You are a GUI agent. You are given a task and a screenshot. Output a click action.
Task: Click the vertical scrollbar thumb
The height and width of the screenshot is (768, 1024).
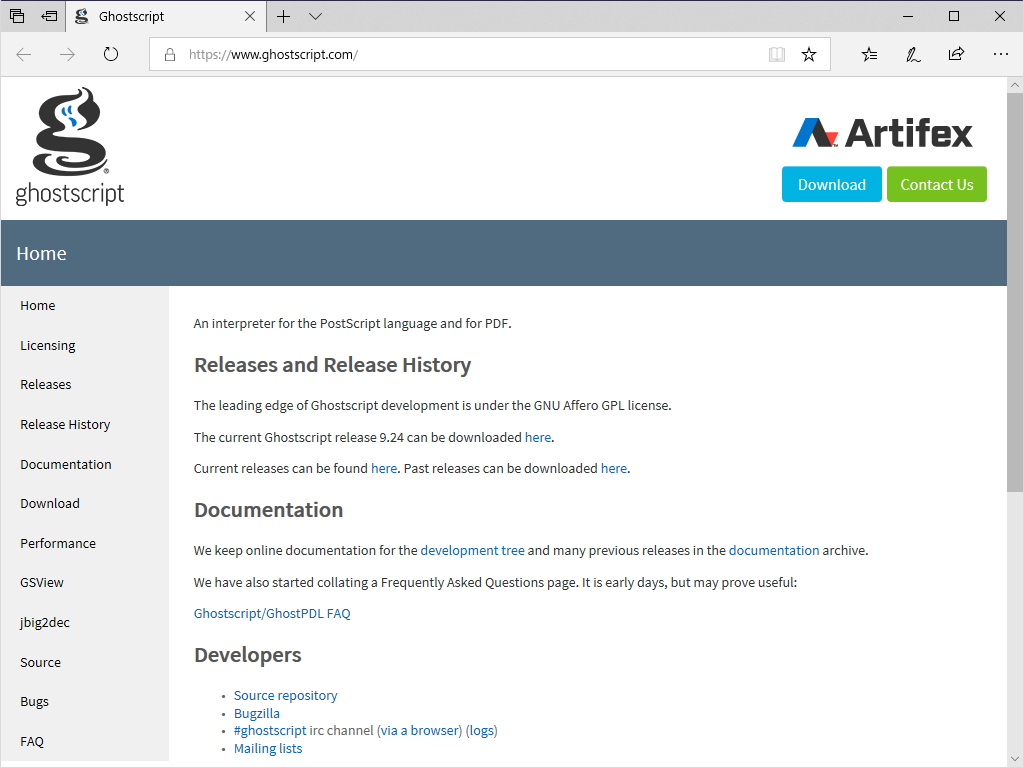(x=1014, y=292)
